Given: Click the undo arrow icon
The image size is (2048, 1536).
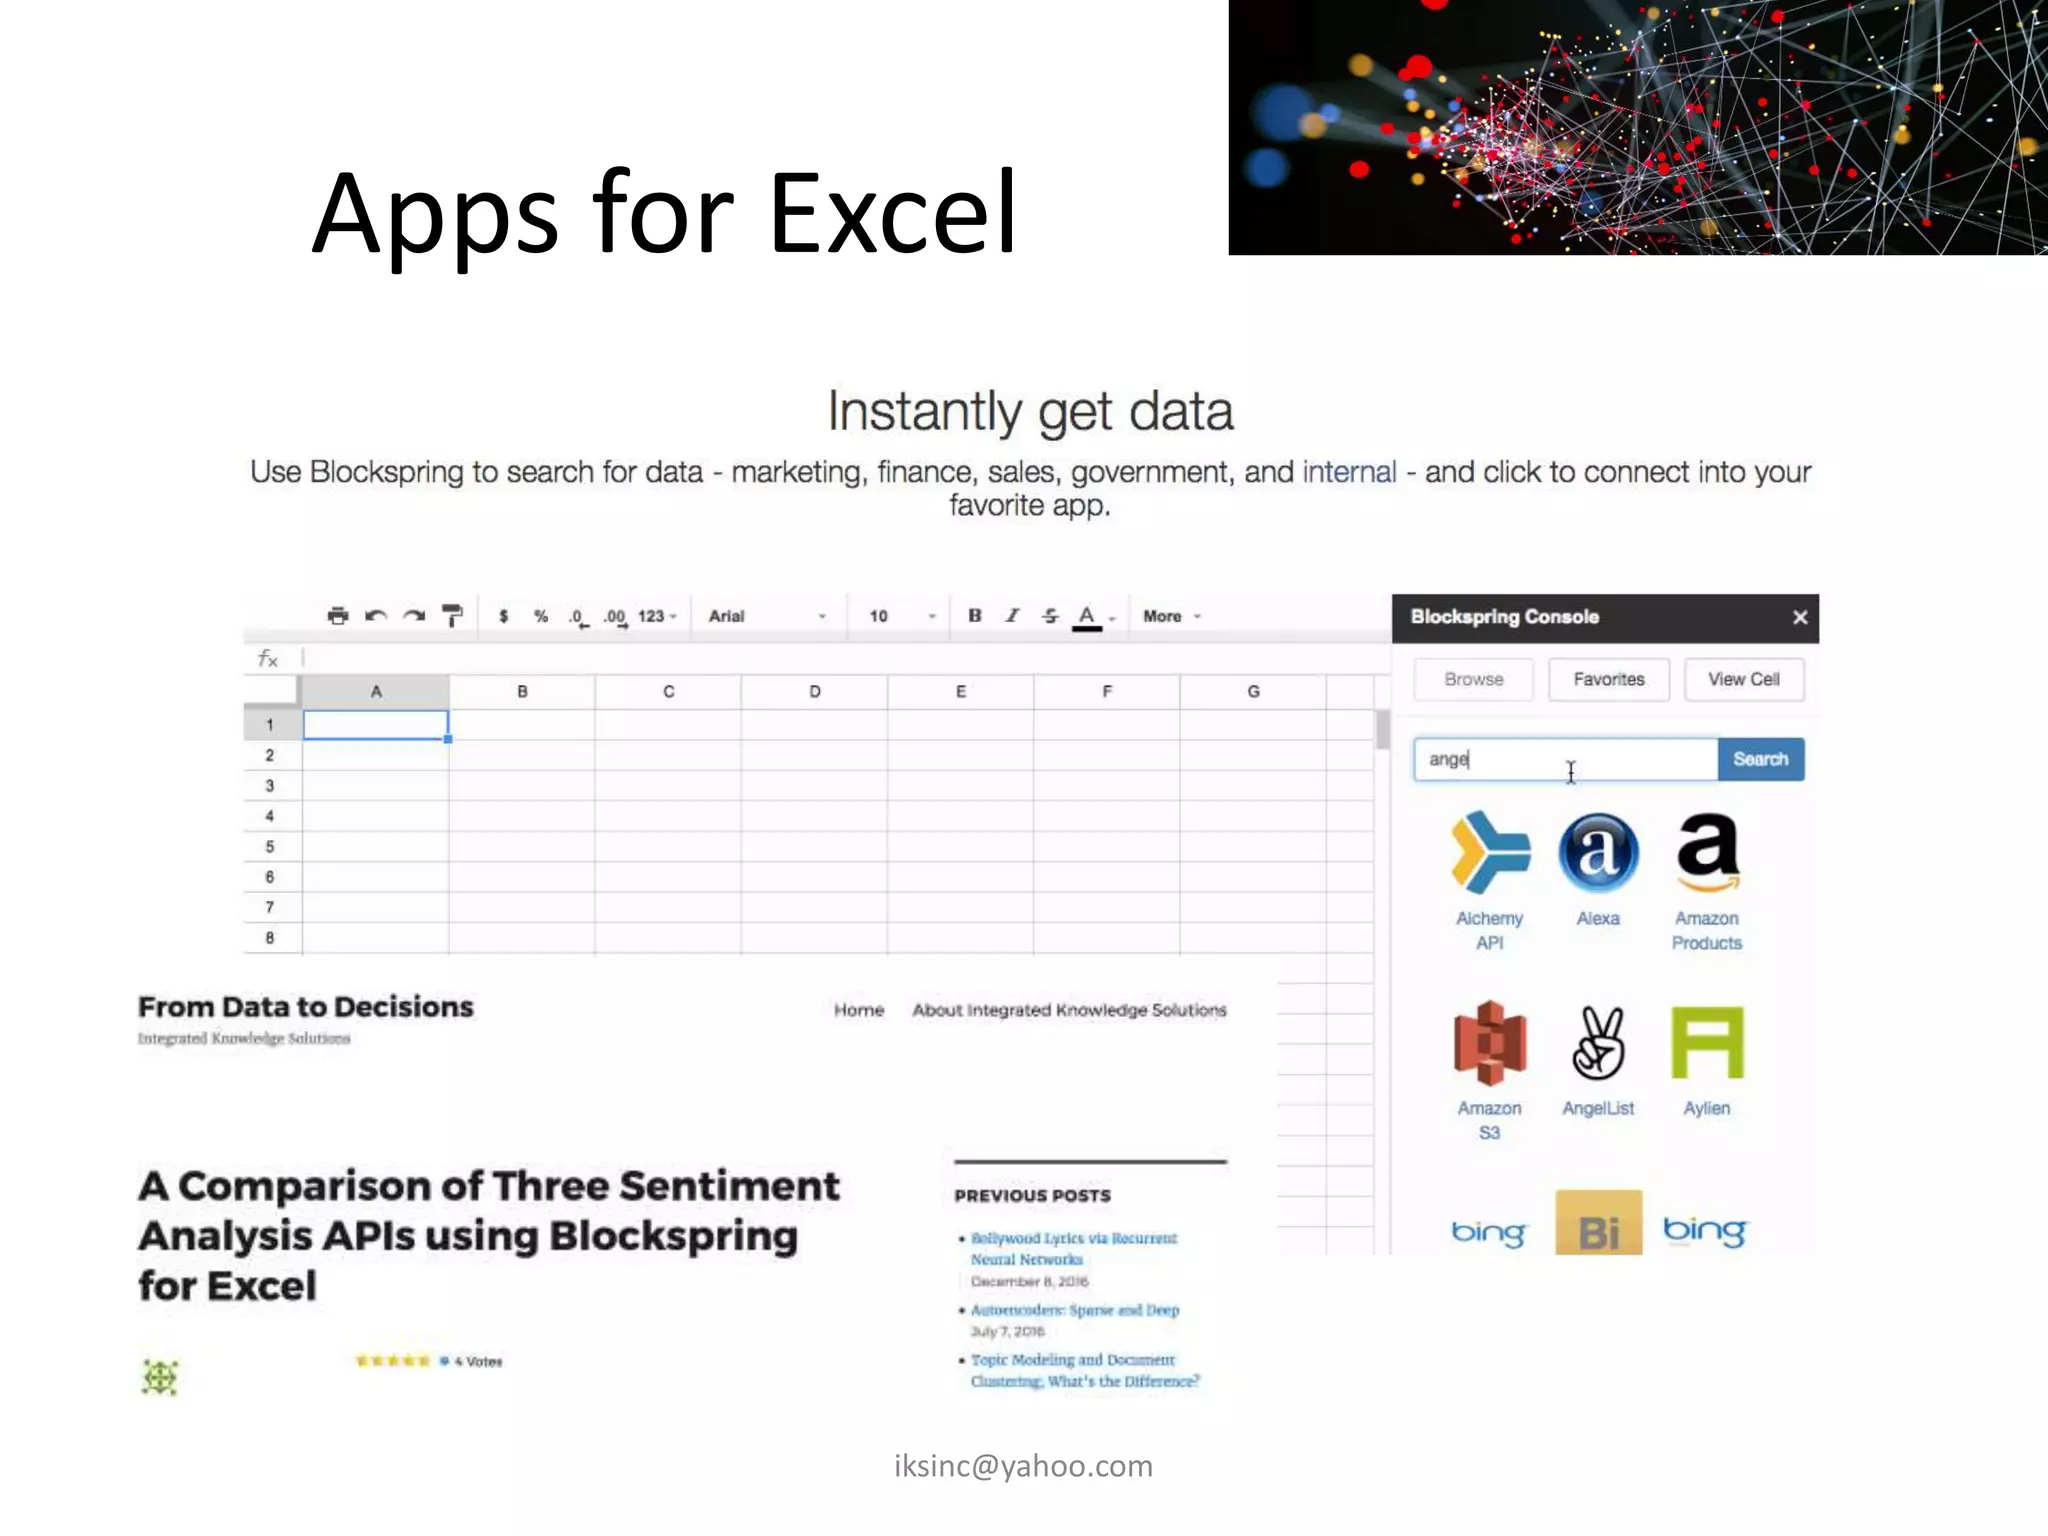Looking at the screenshot, I should coord(376,616).
